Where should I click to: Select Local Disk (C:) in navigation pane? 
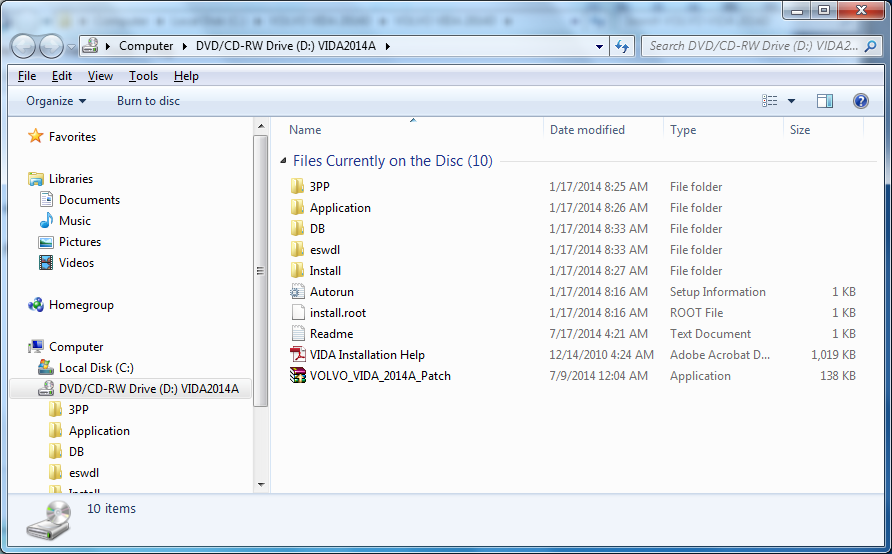click(96, 368)
